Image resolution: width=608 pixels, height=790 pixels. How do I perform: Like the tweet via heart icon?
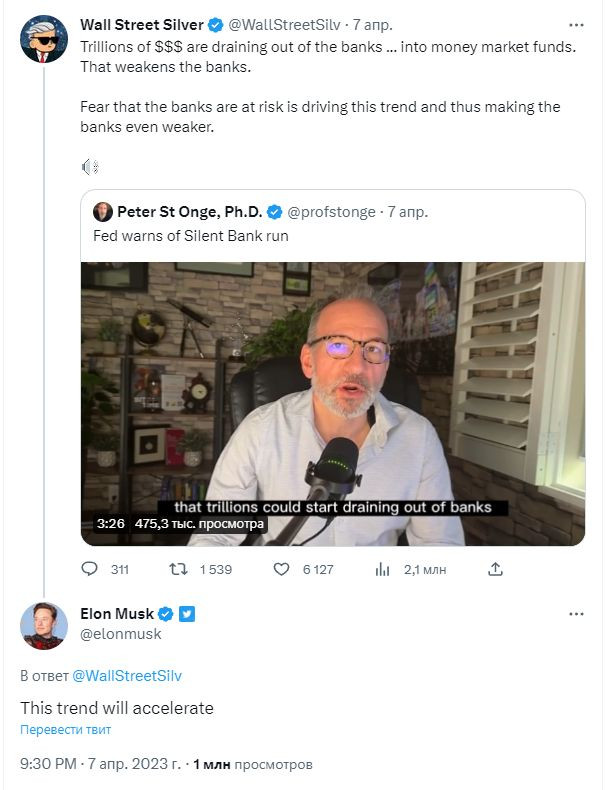point(282,569)
